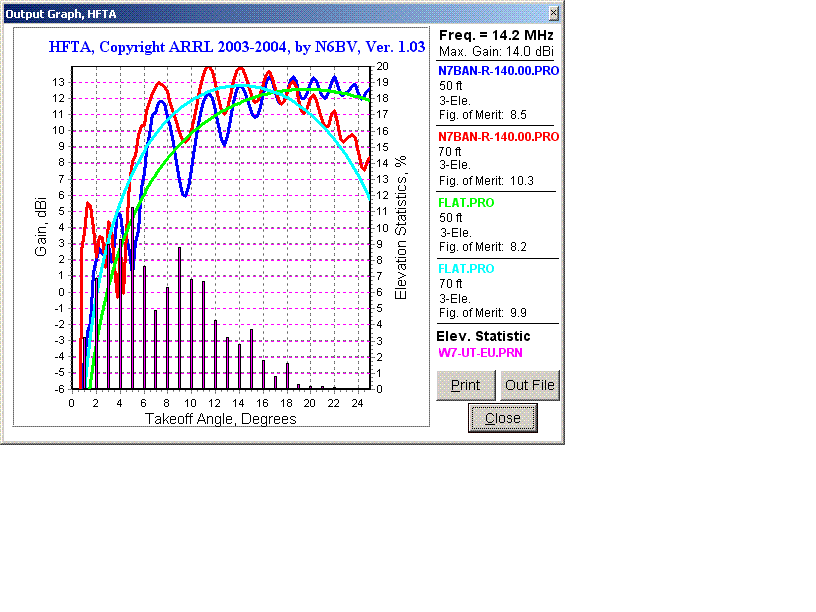This screenshot has height=612, width=816.
Task: Click the 'Elevation Statistics, %' axis label
Action: coord(401,227)
